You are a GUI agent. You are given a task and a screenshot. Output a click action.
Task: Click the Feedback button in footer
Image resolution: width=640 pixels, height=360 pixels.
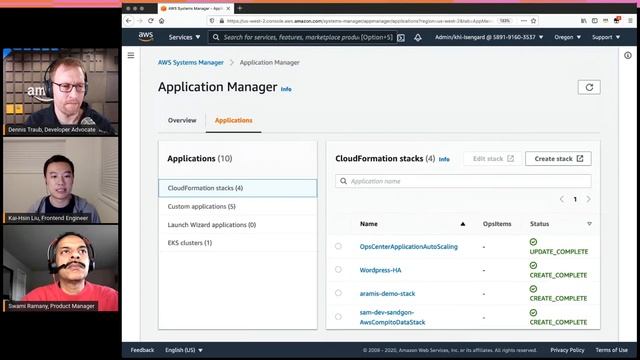tap(142, 350)
